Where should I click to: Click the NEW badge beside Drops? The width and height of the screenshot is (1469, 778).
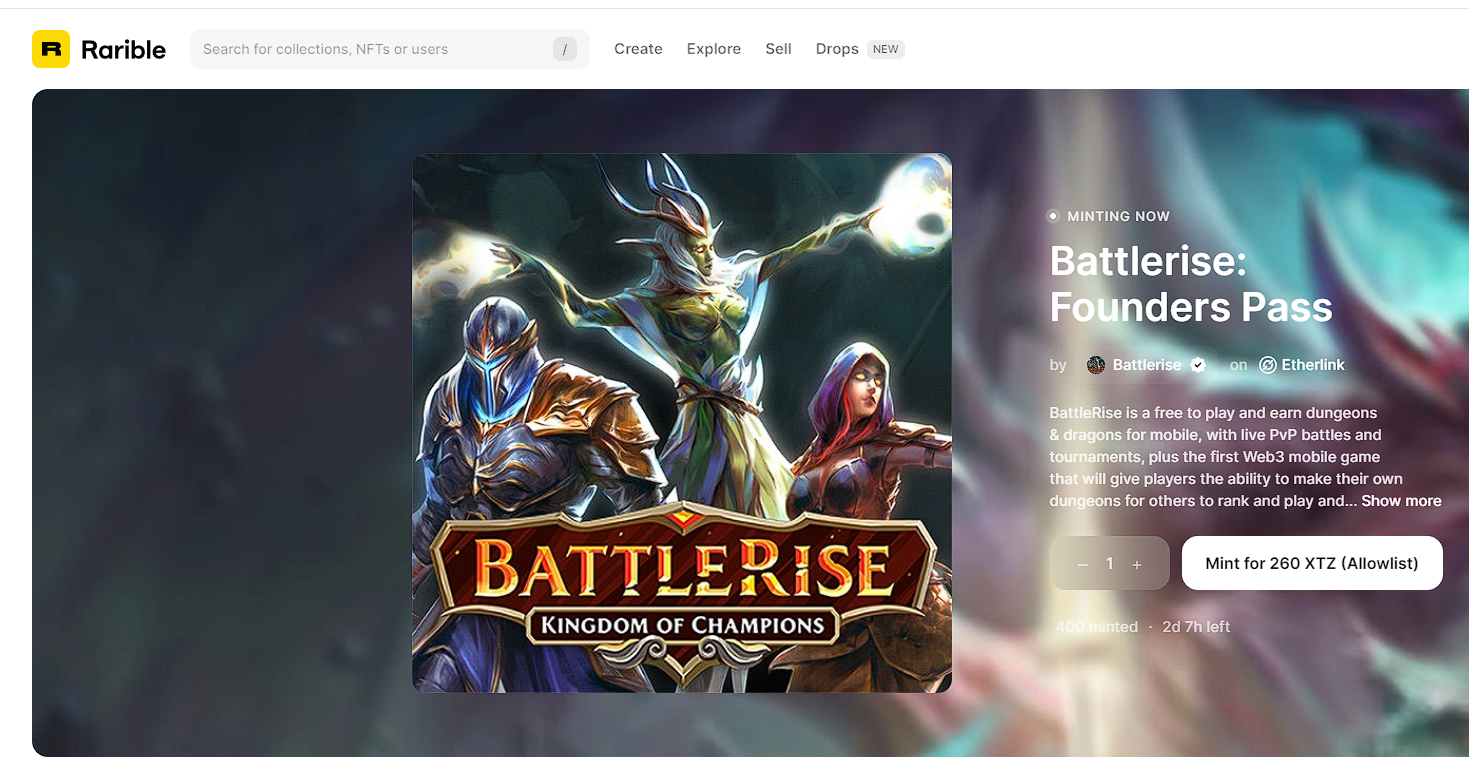pos(886,49)
